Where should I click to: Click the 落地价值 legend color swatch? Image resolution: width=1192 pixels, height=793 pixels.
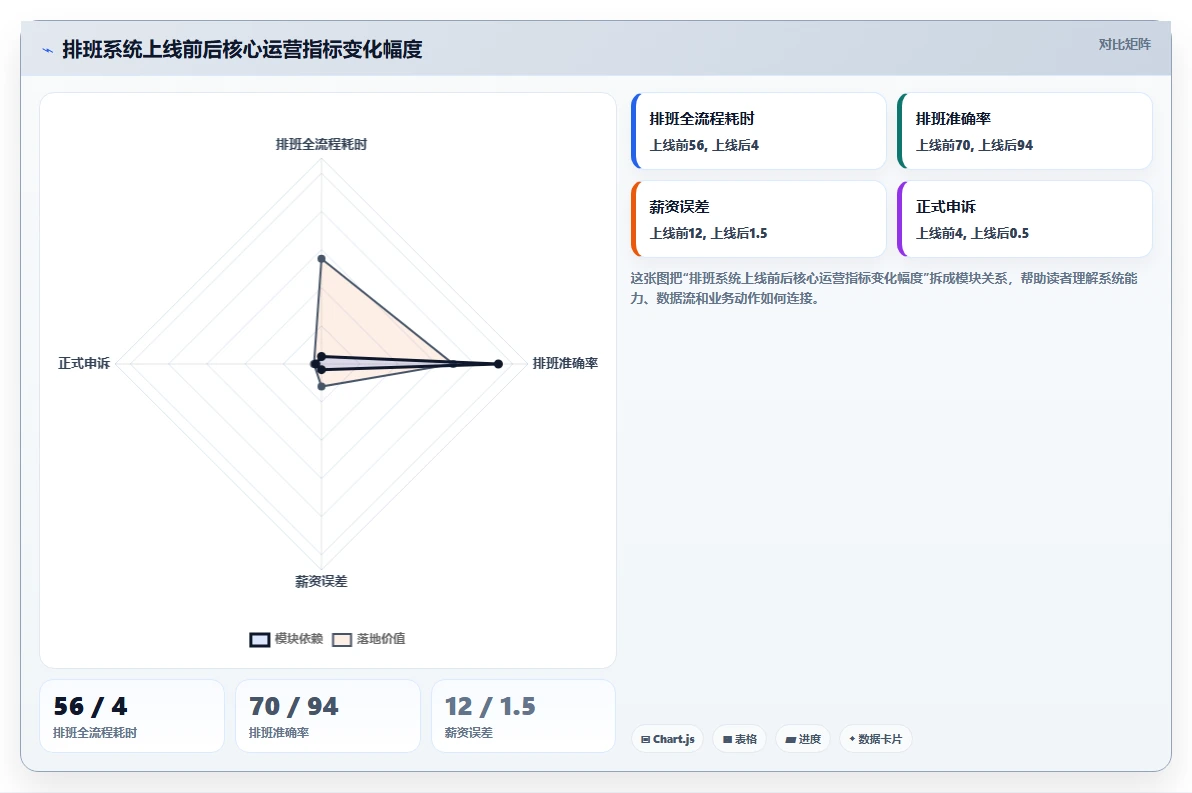[342, 639]
